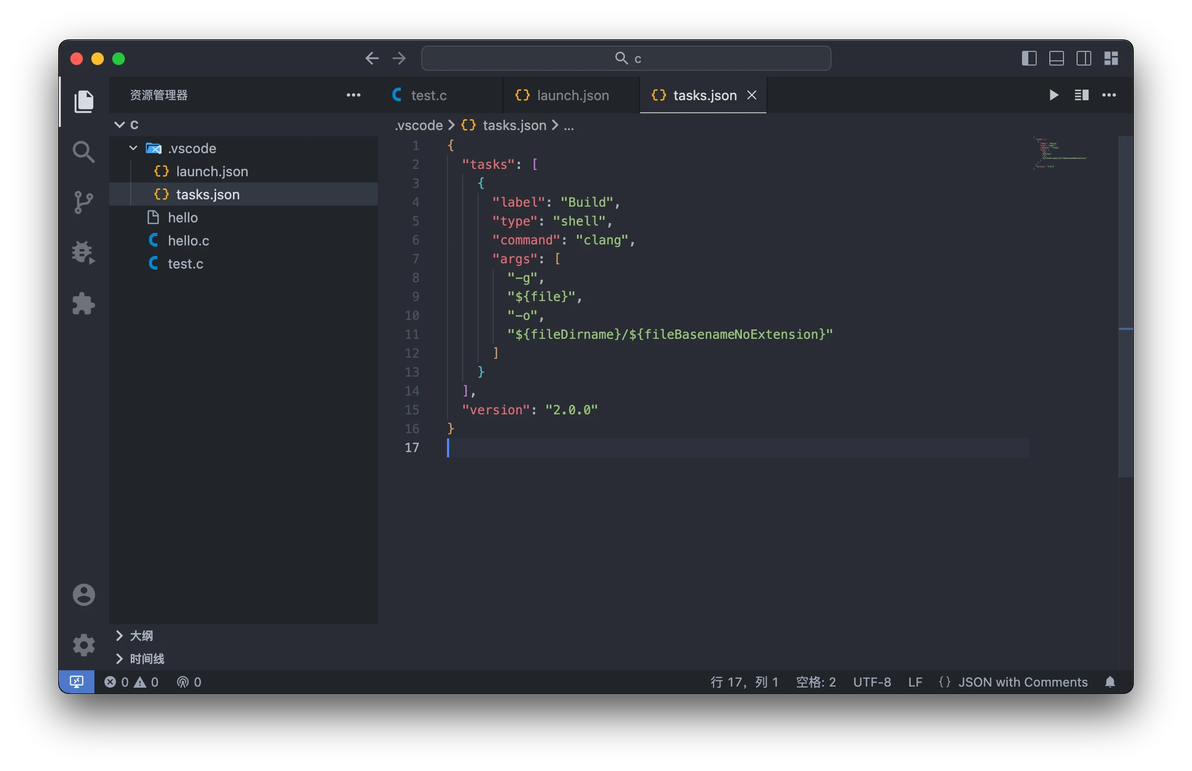Open the Source Control view icon
The width and height of the screenshot is (1192, 771).
(84, 202)
